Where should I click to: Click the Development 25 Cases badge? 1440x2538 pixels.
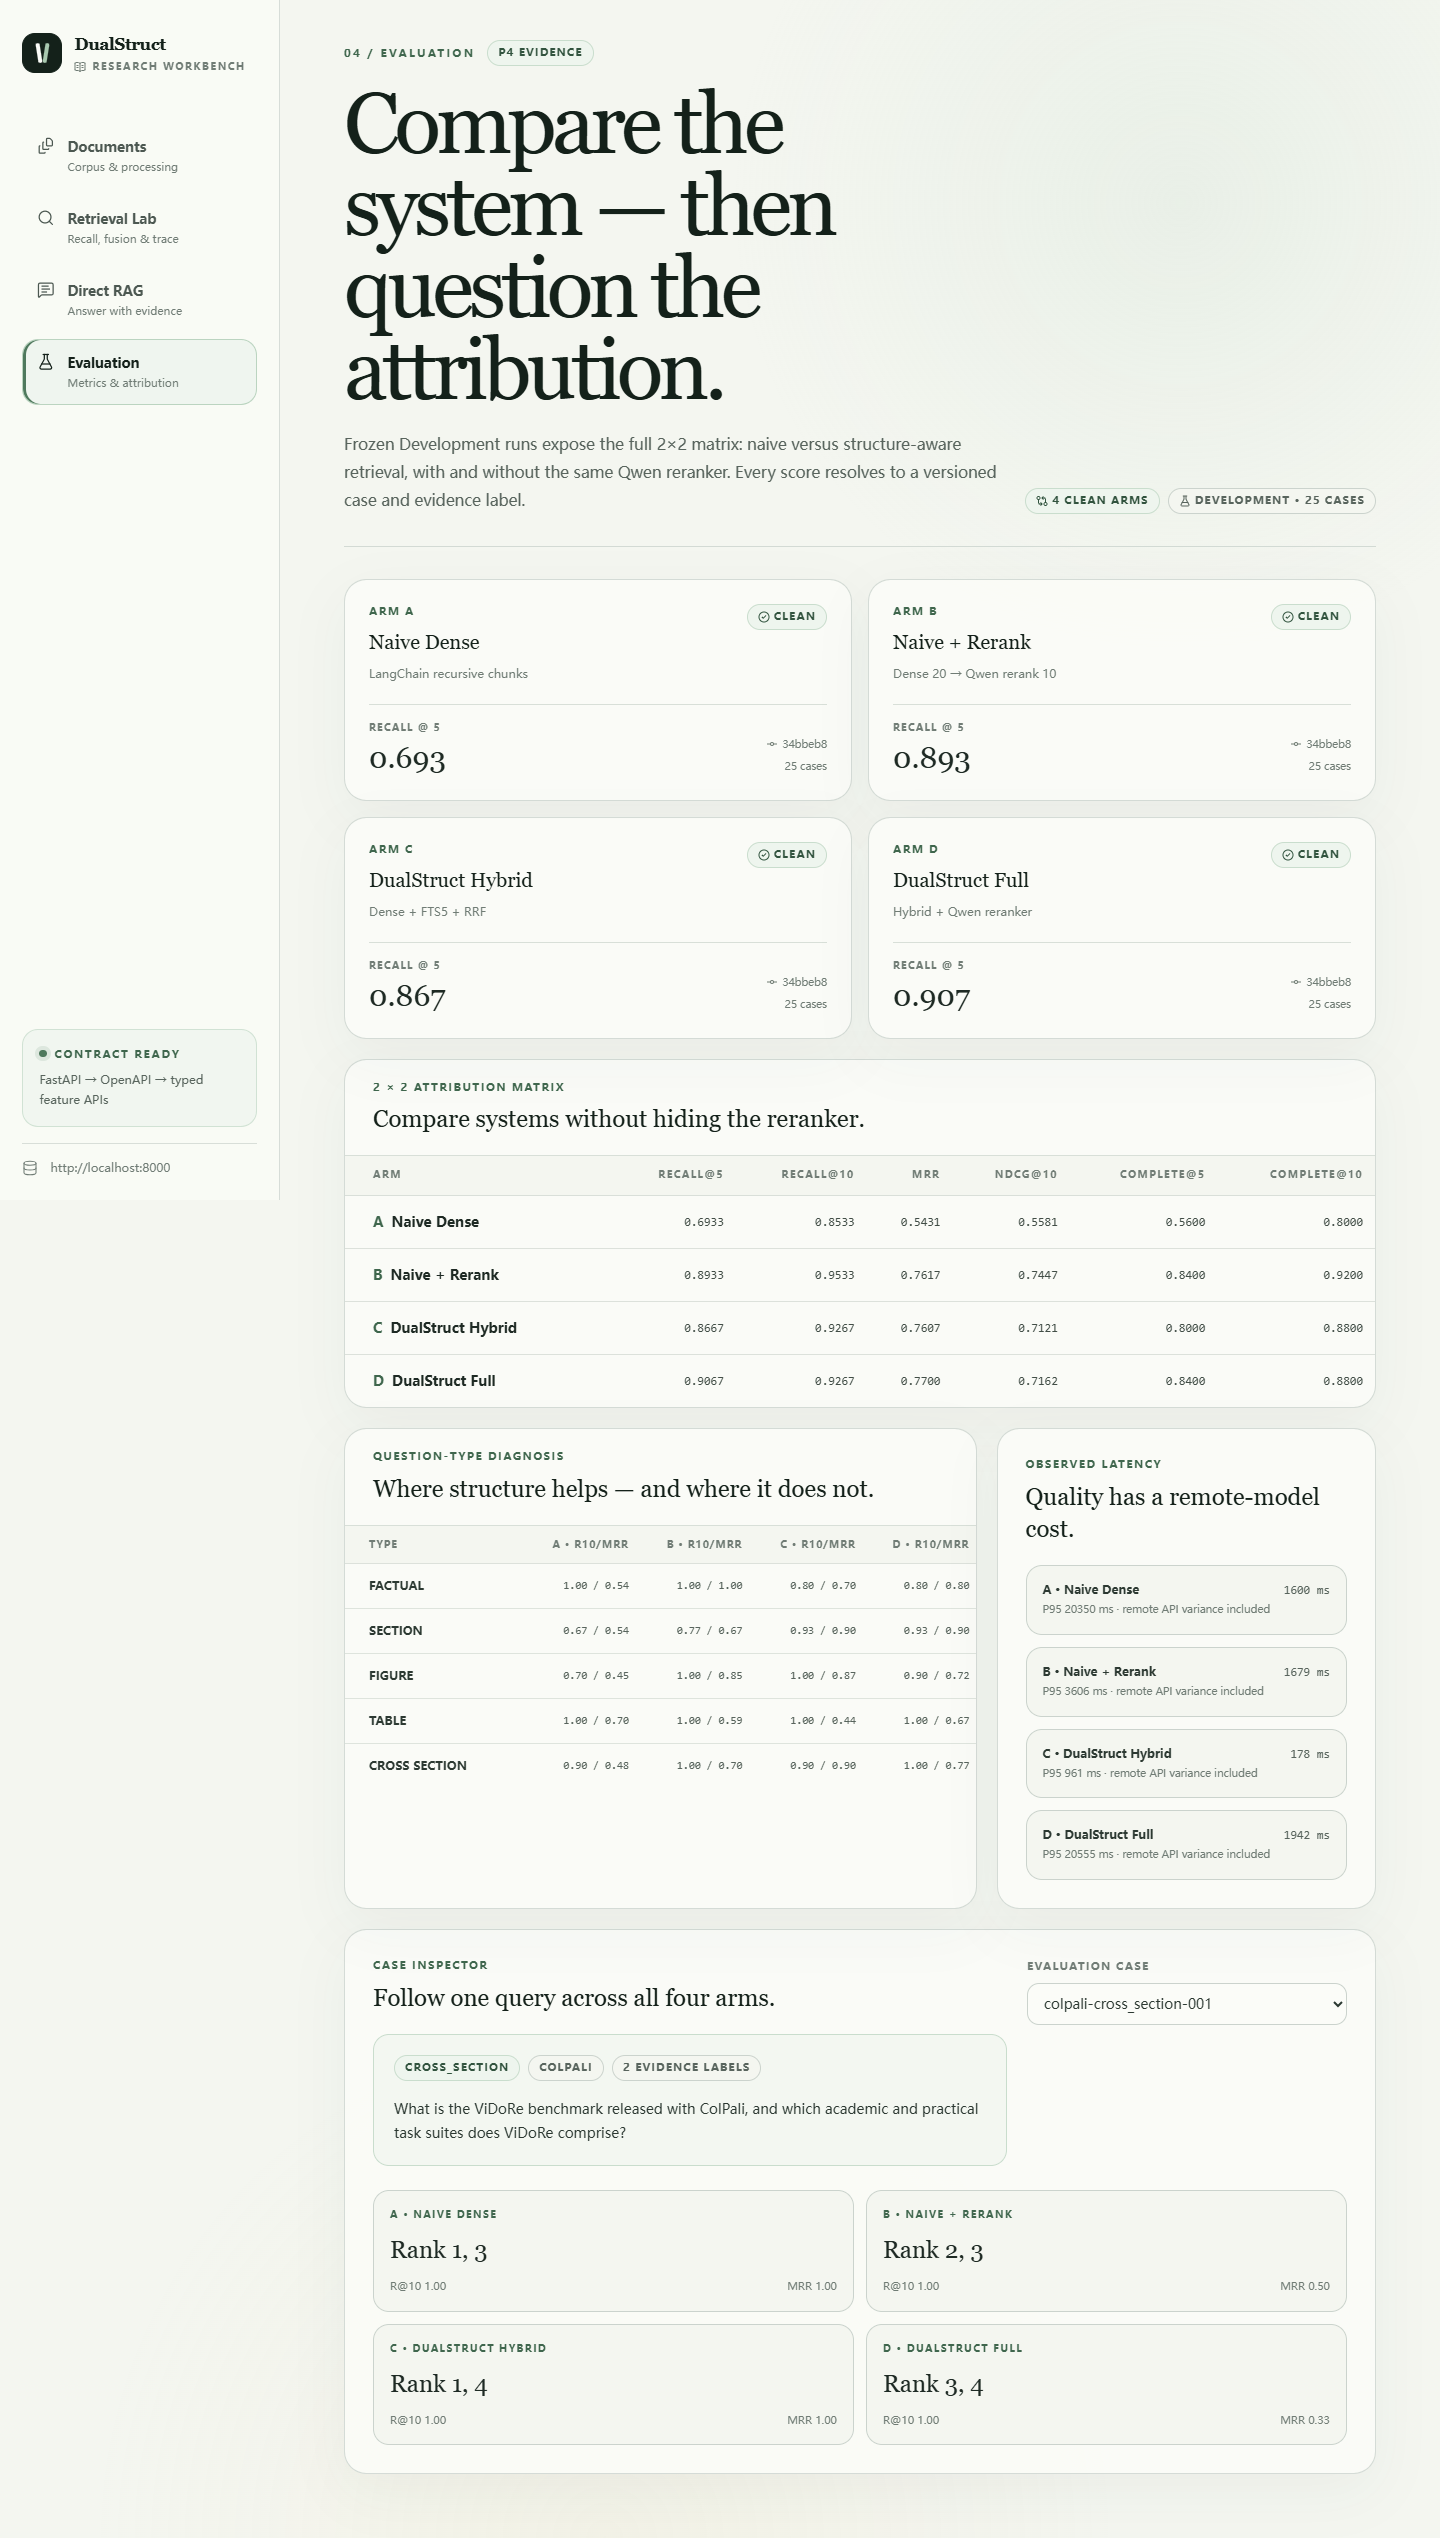(1271, 501)
